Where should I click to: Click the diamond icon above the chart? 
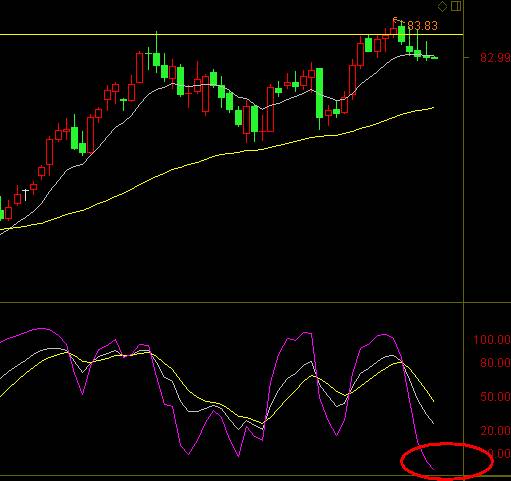pyautogui.click(x=442, y=6)
